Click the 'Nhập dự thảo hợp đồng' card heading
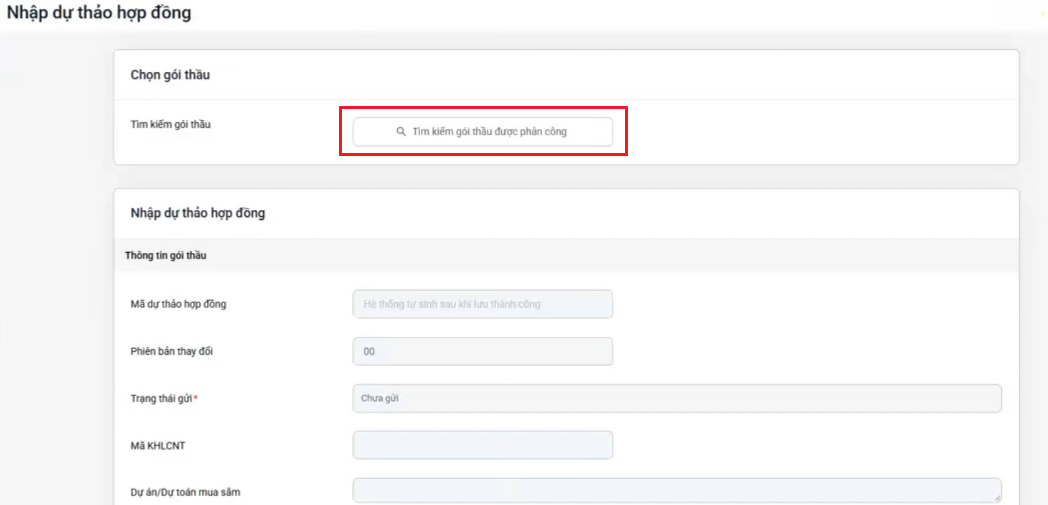 [198, 214]
